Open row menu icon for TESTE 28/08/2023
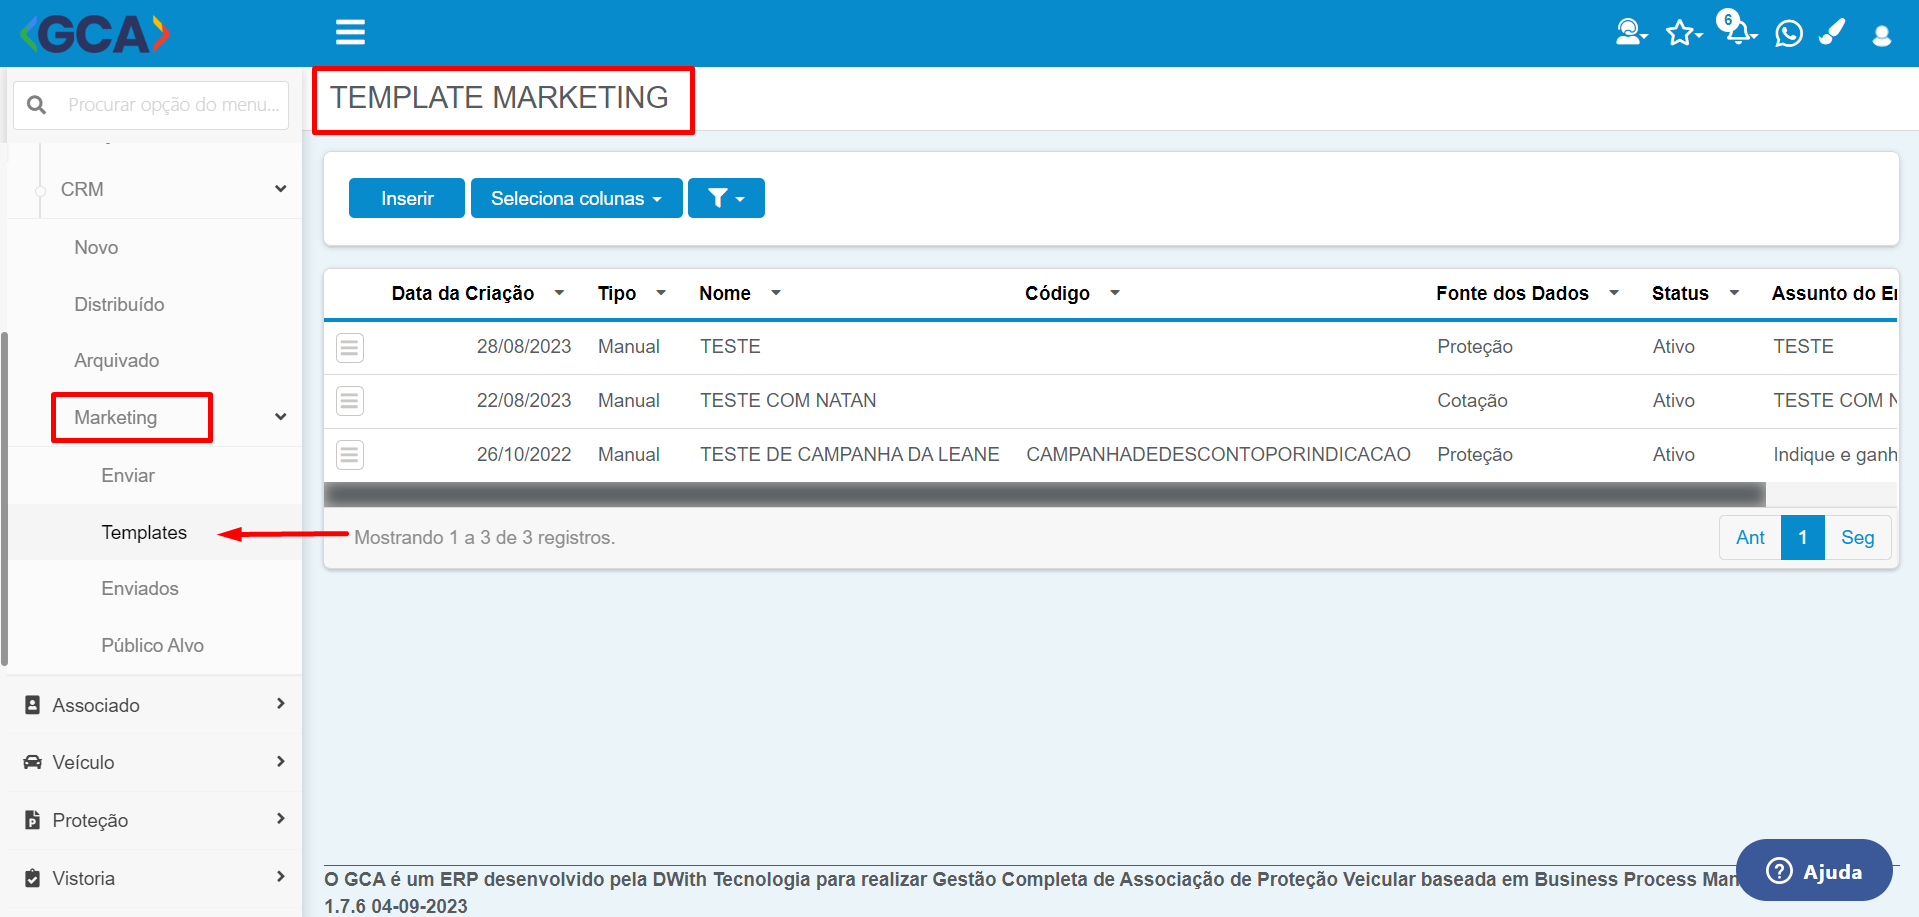1919x917 pixels. click(x=349, y=348)
